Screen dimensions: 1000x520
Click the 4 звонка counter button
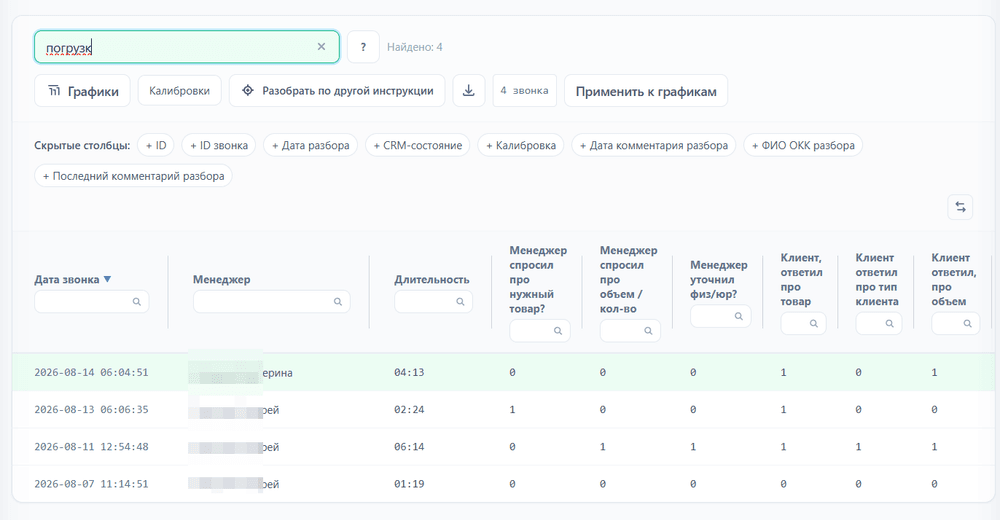click(524, 91)
